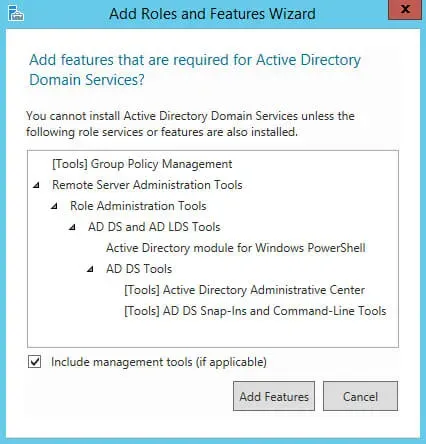Select the AD DS Tools row
Image resolution: width=426 pixels, height=444 pixels.
point(139,269)
